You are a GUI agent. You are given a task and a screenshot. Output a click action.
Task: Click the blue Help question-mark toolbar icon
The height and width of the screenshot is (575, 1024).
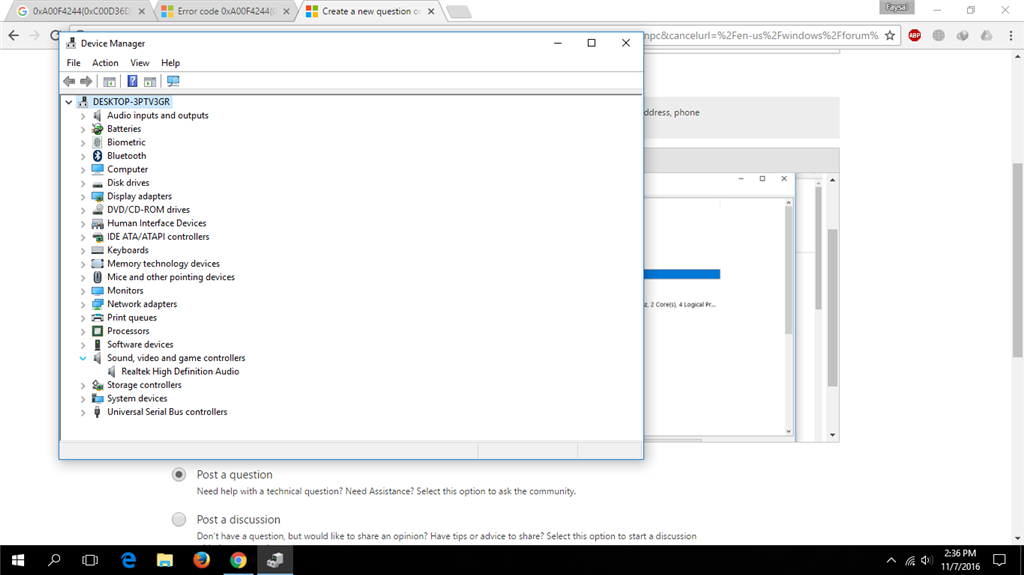click(132, 81)
